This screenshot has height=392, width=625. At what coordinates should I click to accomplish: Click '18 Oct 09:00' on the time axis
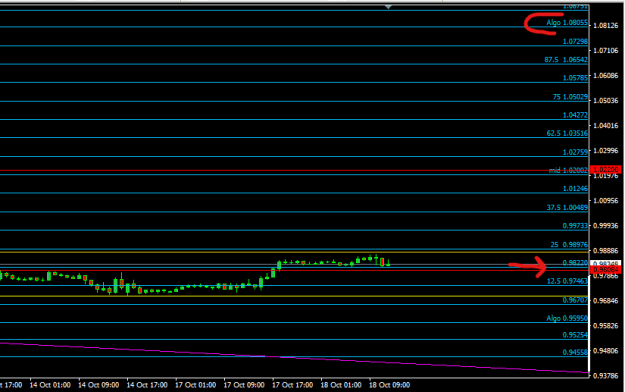389,385
